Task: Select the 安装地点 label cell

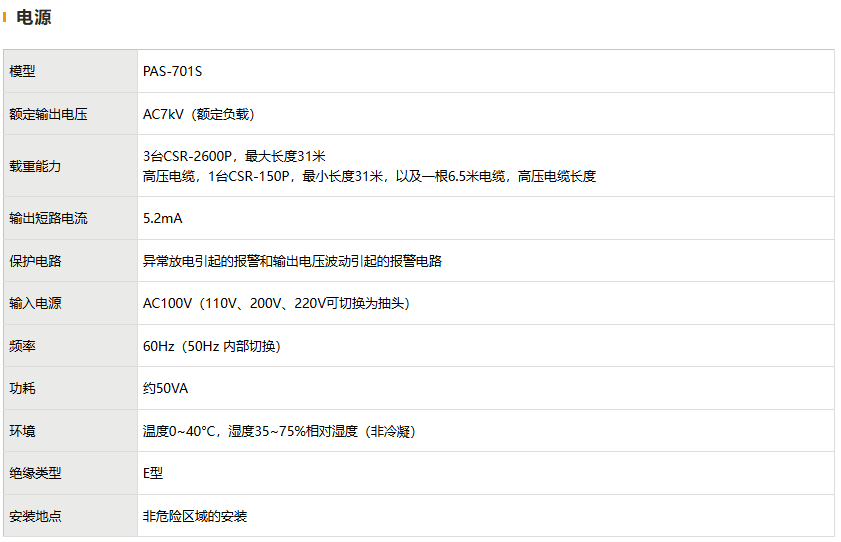Action: 71,516
